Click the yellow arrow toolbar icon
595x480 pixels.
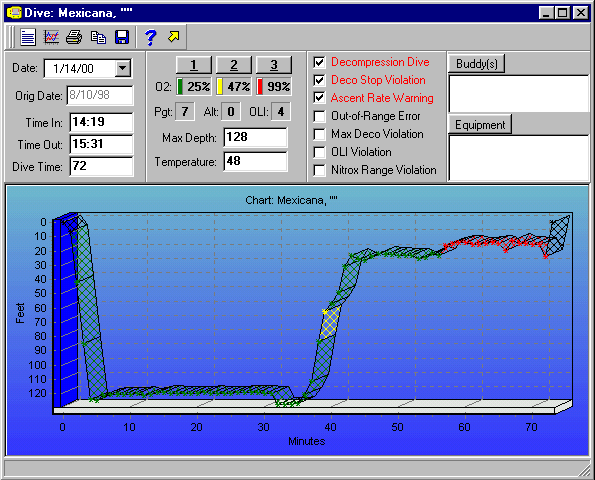tap(174, 37)
